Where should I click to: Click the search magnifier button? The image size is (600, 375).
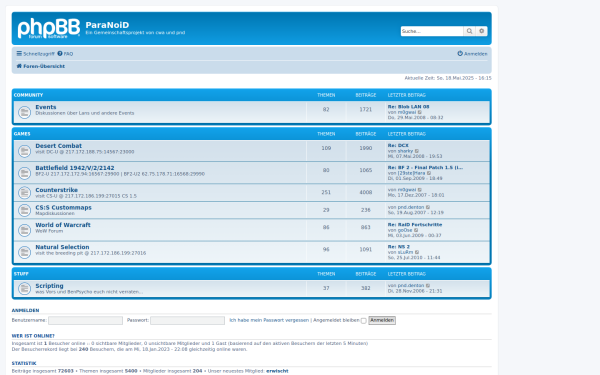coord(469,31)
